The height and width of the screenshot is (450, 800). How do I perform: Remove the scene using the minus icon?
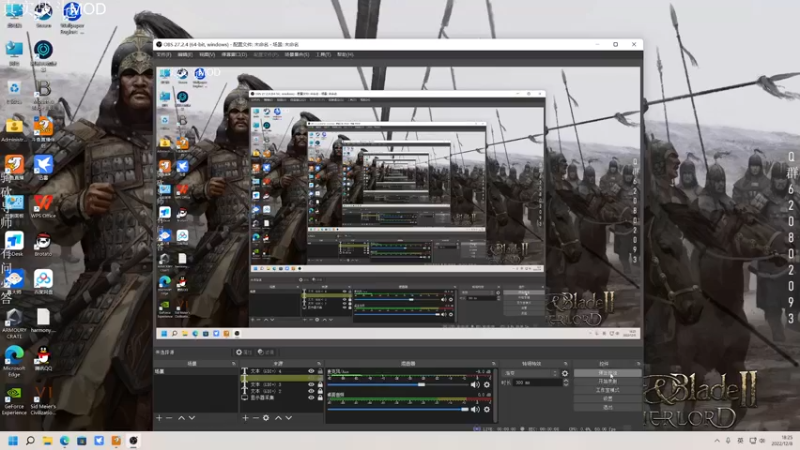(x=169, y=418)
